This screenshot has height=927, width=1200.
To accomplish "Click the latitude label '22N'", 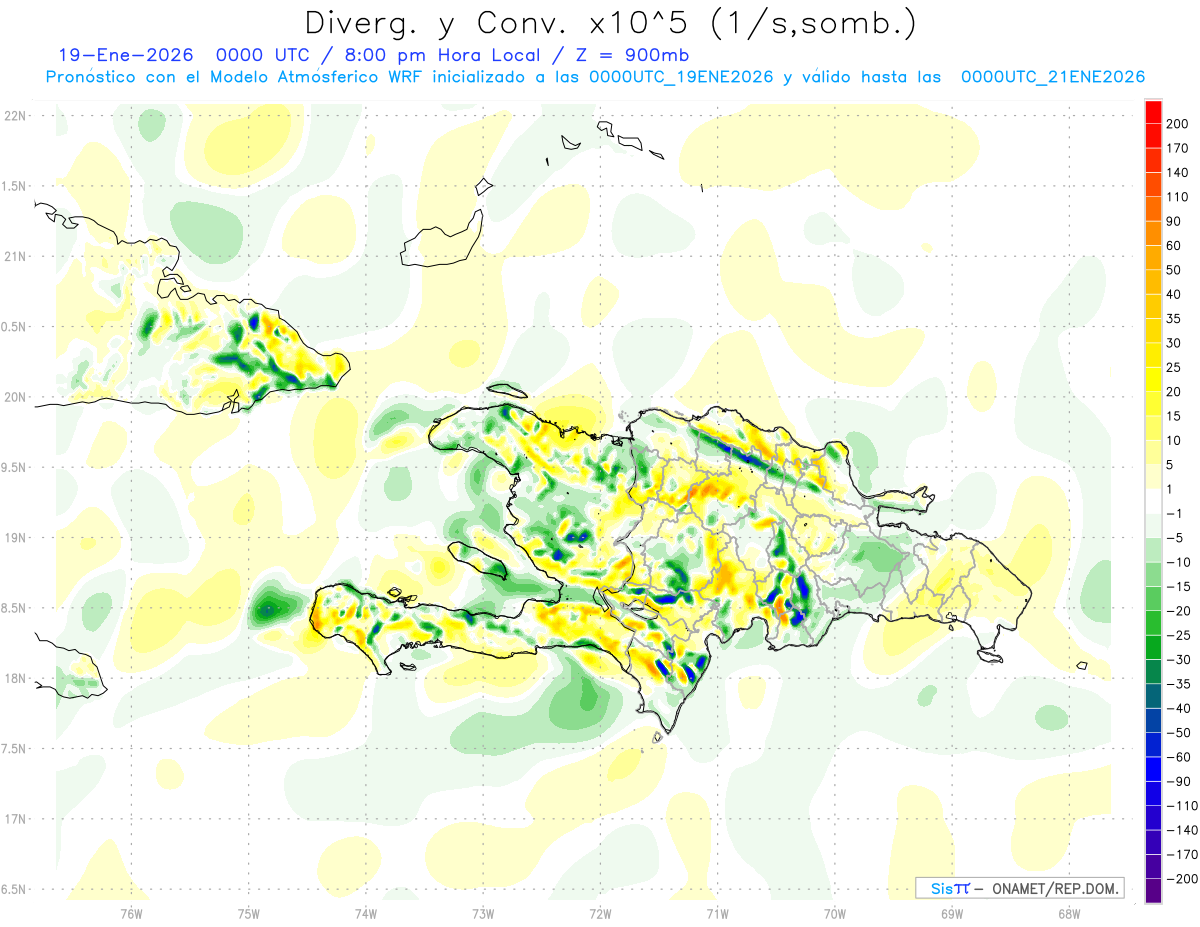I will pyautogui.click(x=14, y=116).
